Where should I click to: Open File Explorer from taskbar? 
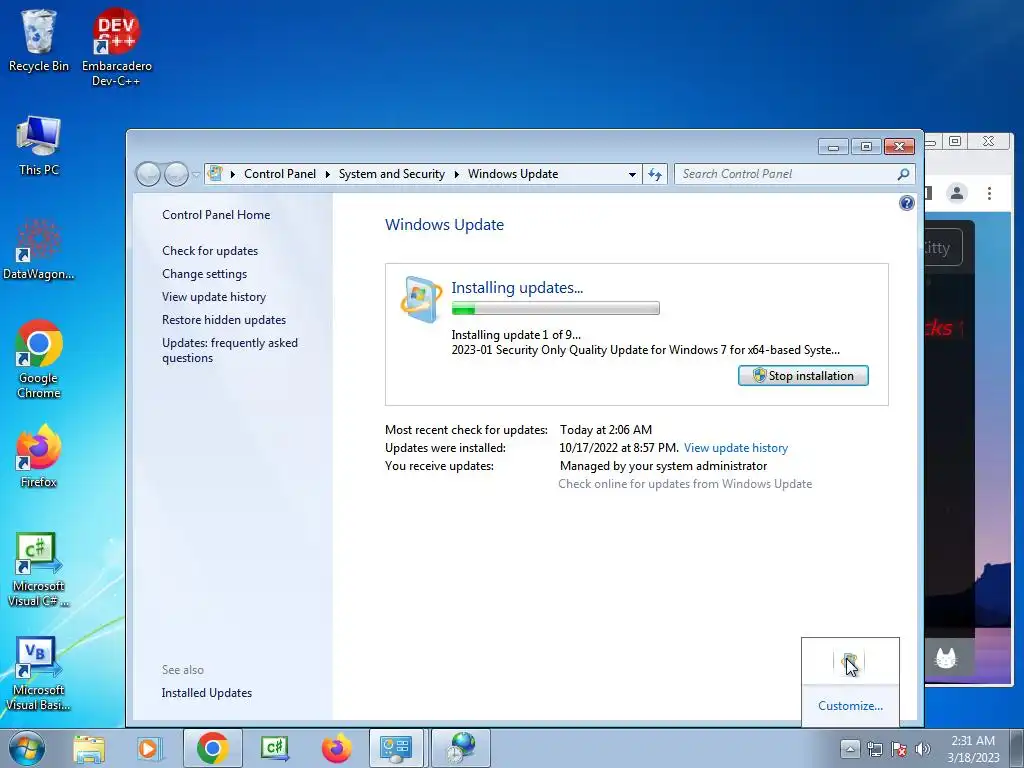89,749
